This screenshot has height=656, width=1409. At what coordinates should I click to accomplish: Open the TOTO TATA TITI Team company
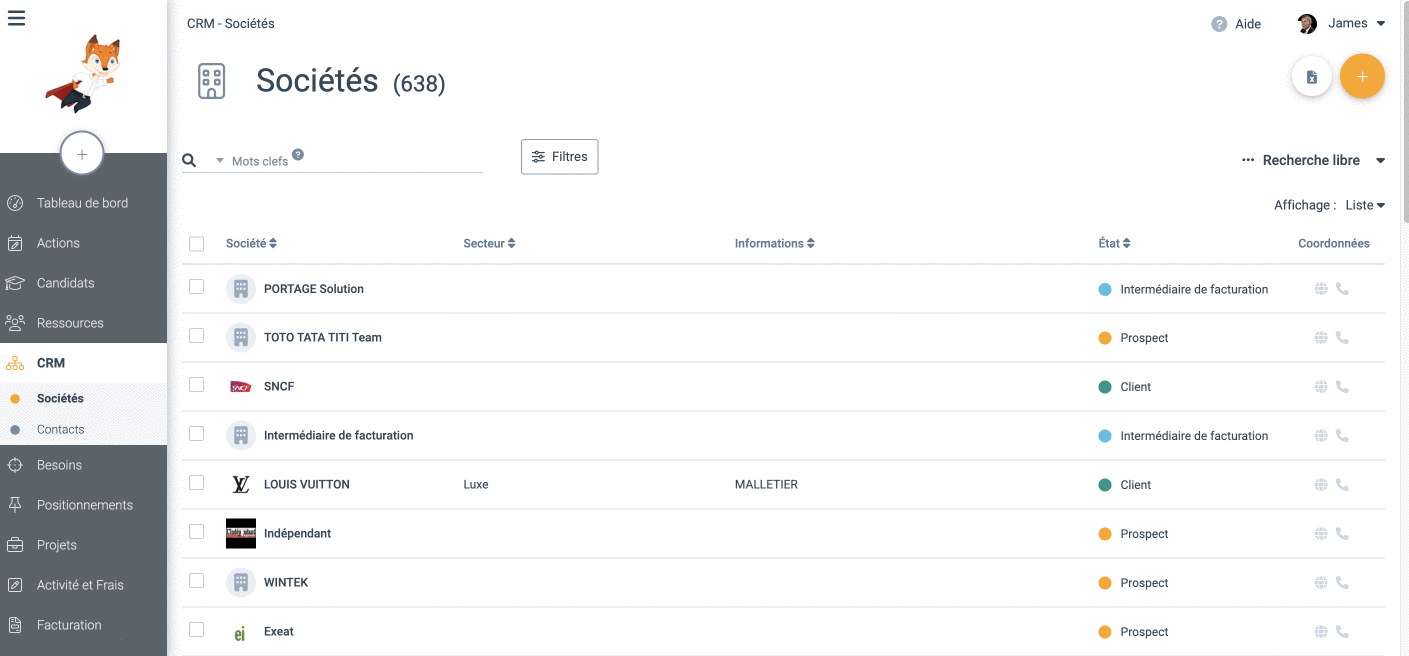click(322, 338)
